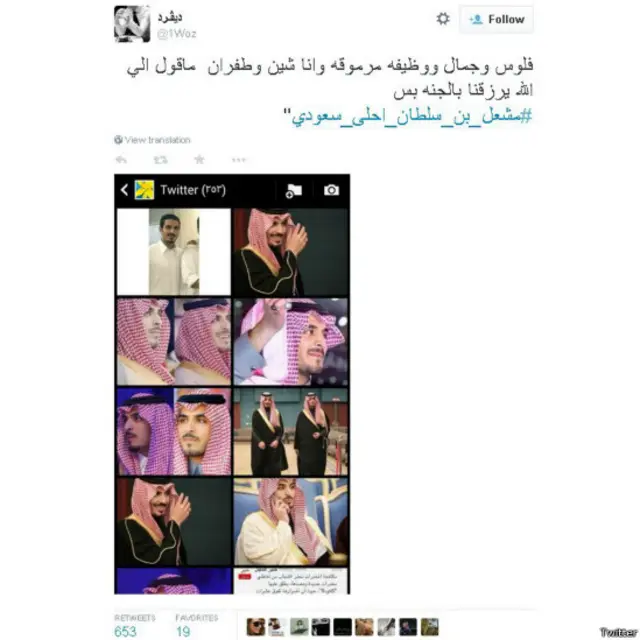
Task: Open the gear settings menu
Action: point(443,19)
